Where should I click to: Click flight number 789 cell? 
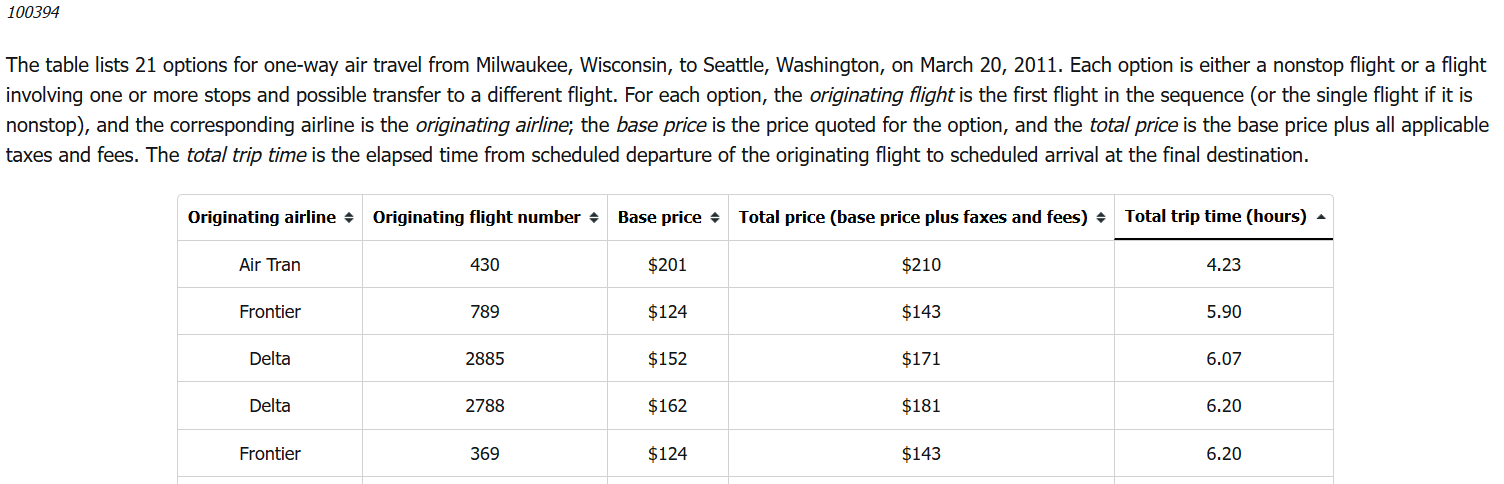pos(485,312)
